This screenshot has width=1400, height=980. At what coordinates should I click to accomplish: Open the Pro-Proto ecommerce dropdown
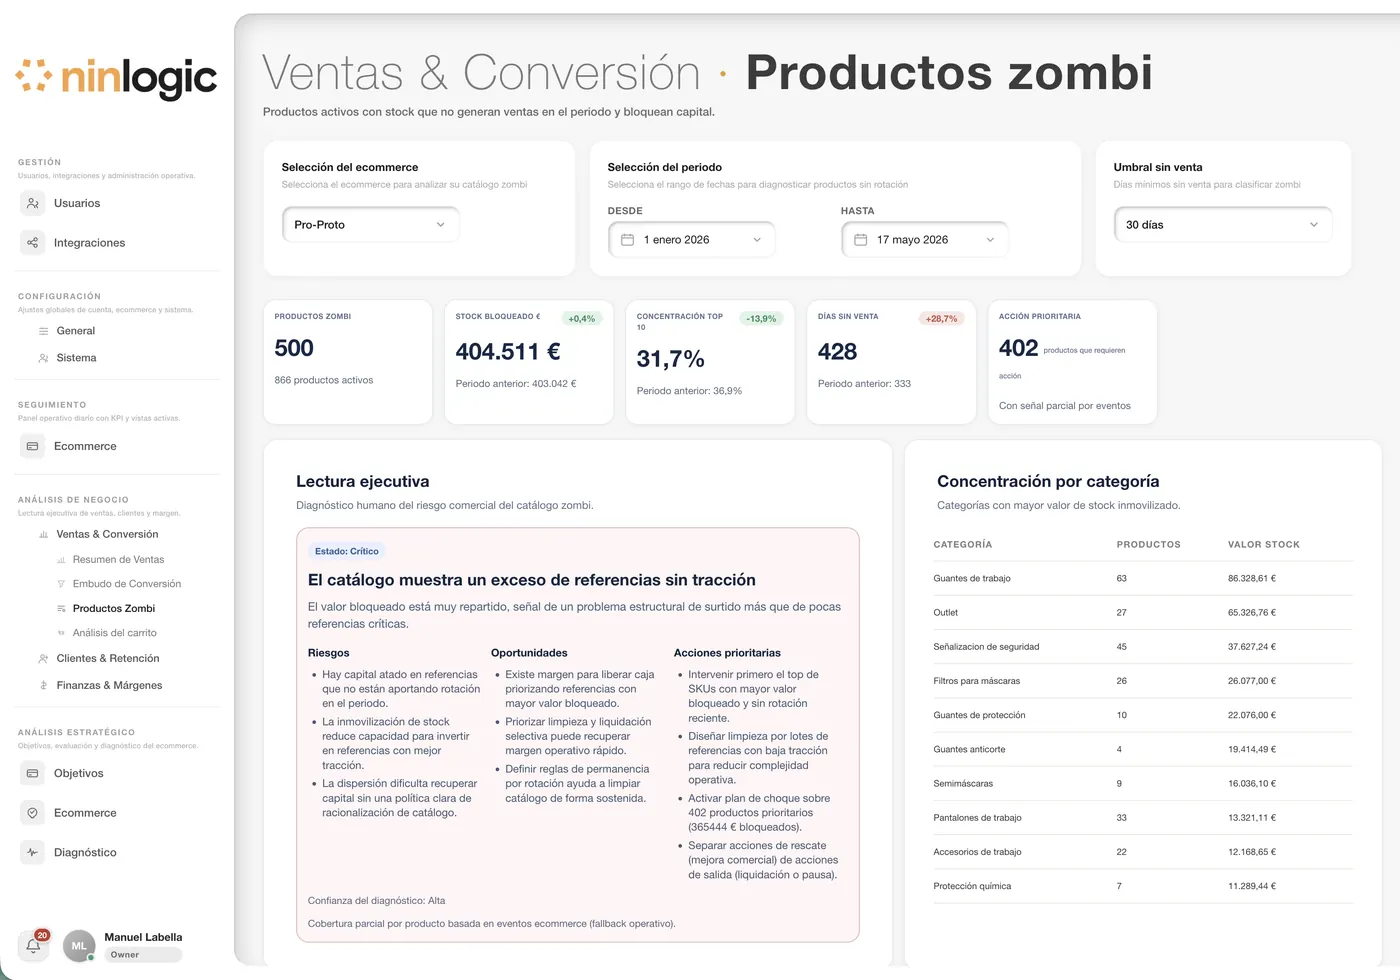[370, 225]
